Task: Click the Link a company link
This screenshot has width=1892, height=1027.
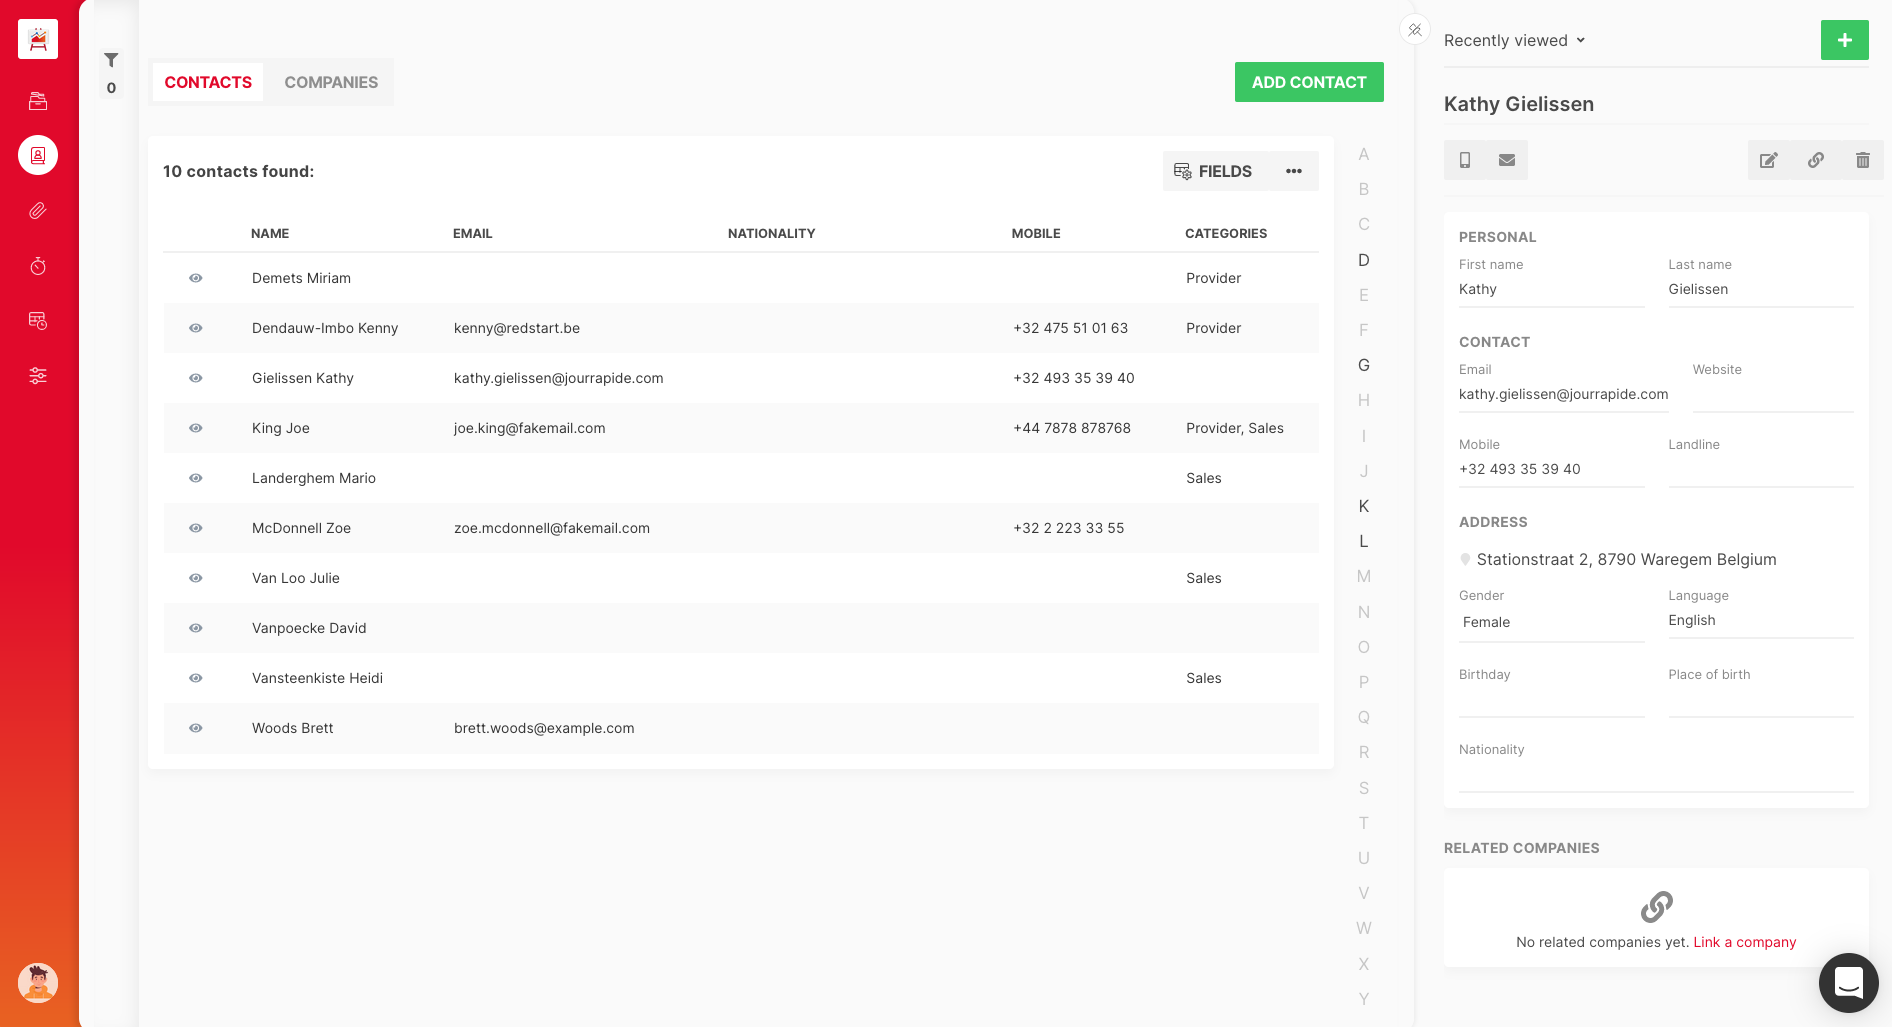Action: click(1744, 942)
